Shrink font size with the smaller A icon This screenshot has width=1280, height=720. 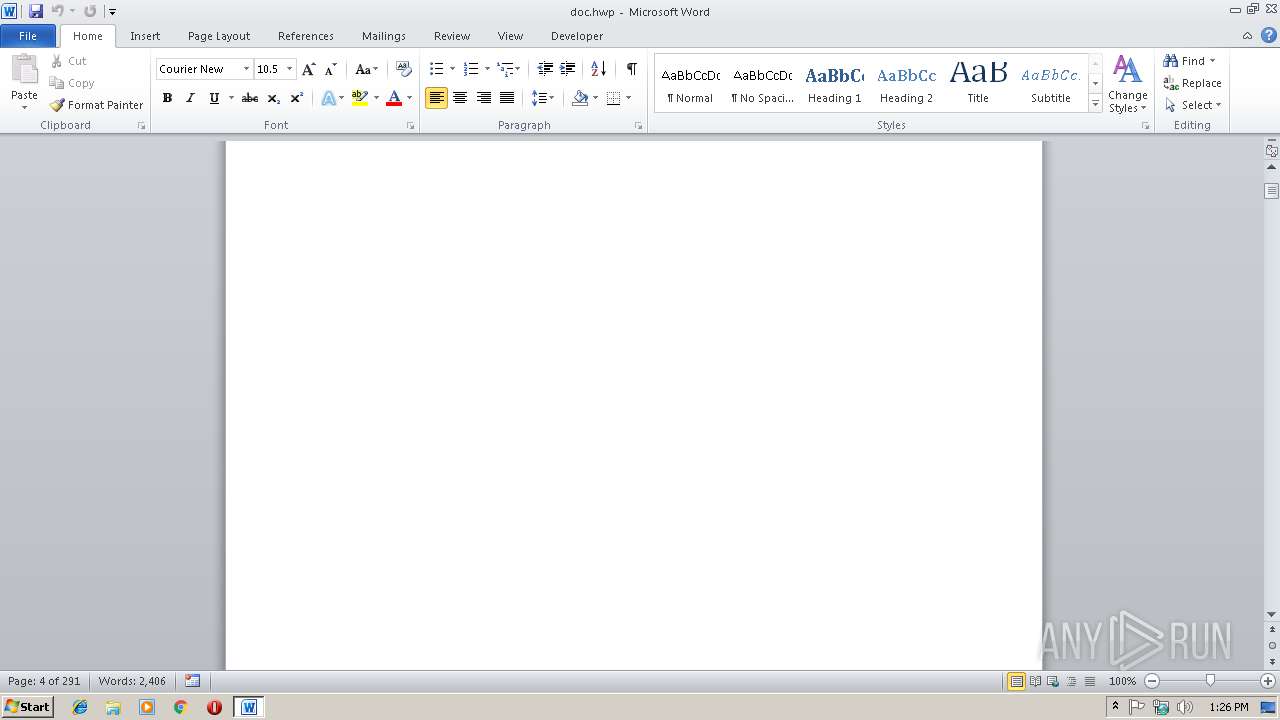(x=331, y=69)
